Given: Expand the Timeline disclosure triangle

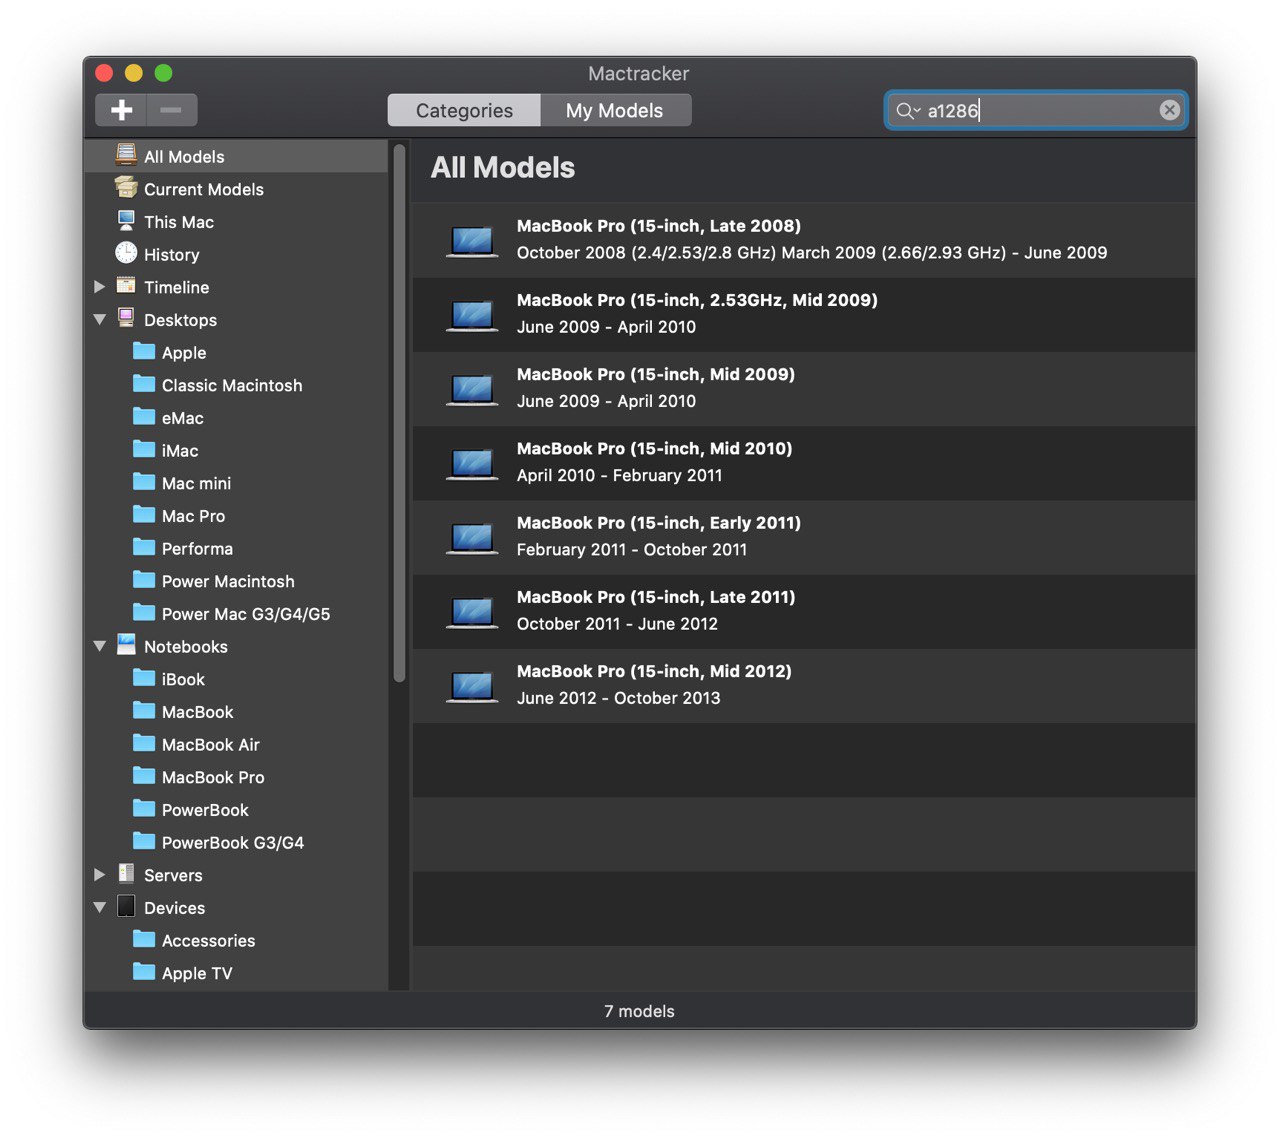Looking at the screenshot, I should 100,287.
